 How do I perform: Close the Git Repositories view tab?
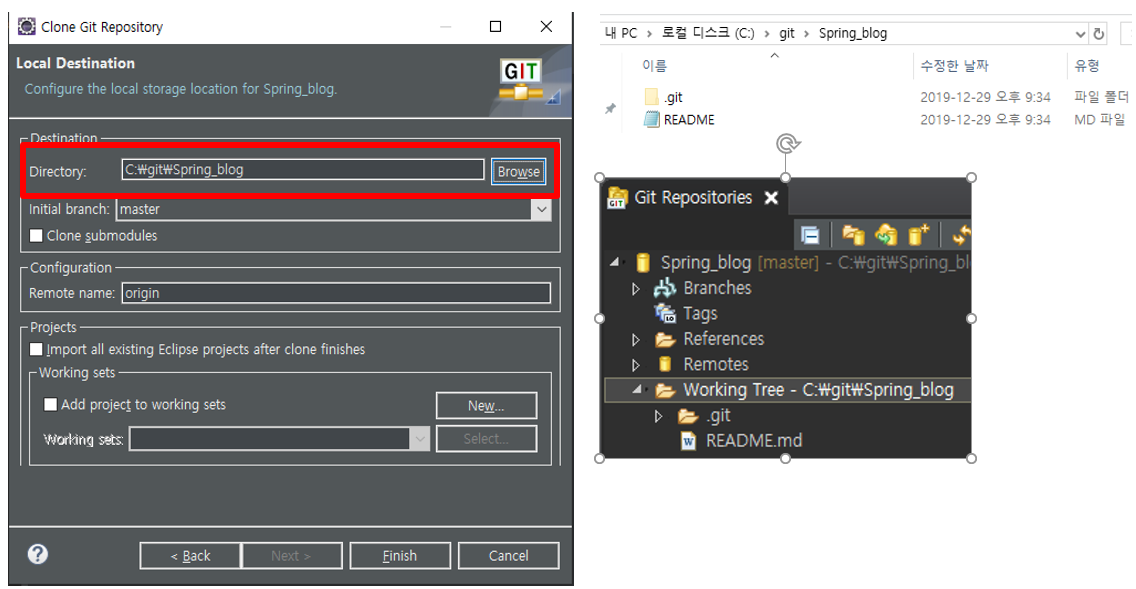[x=772, y=198]
